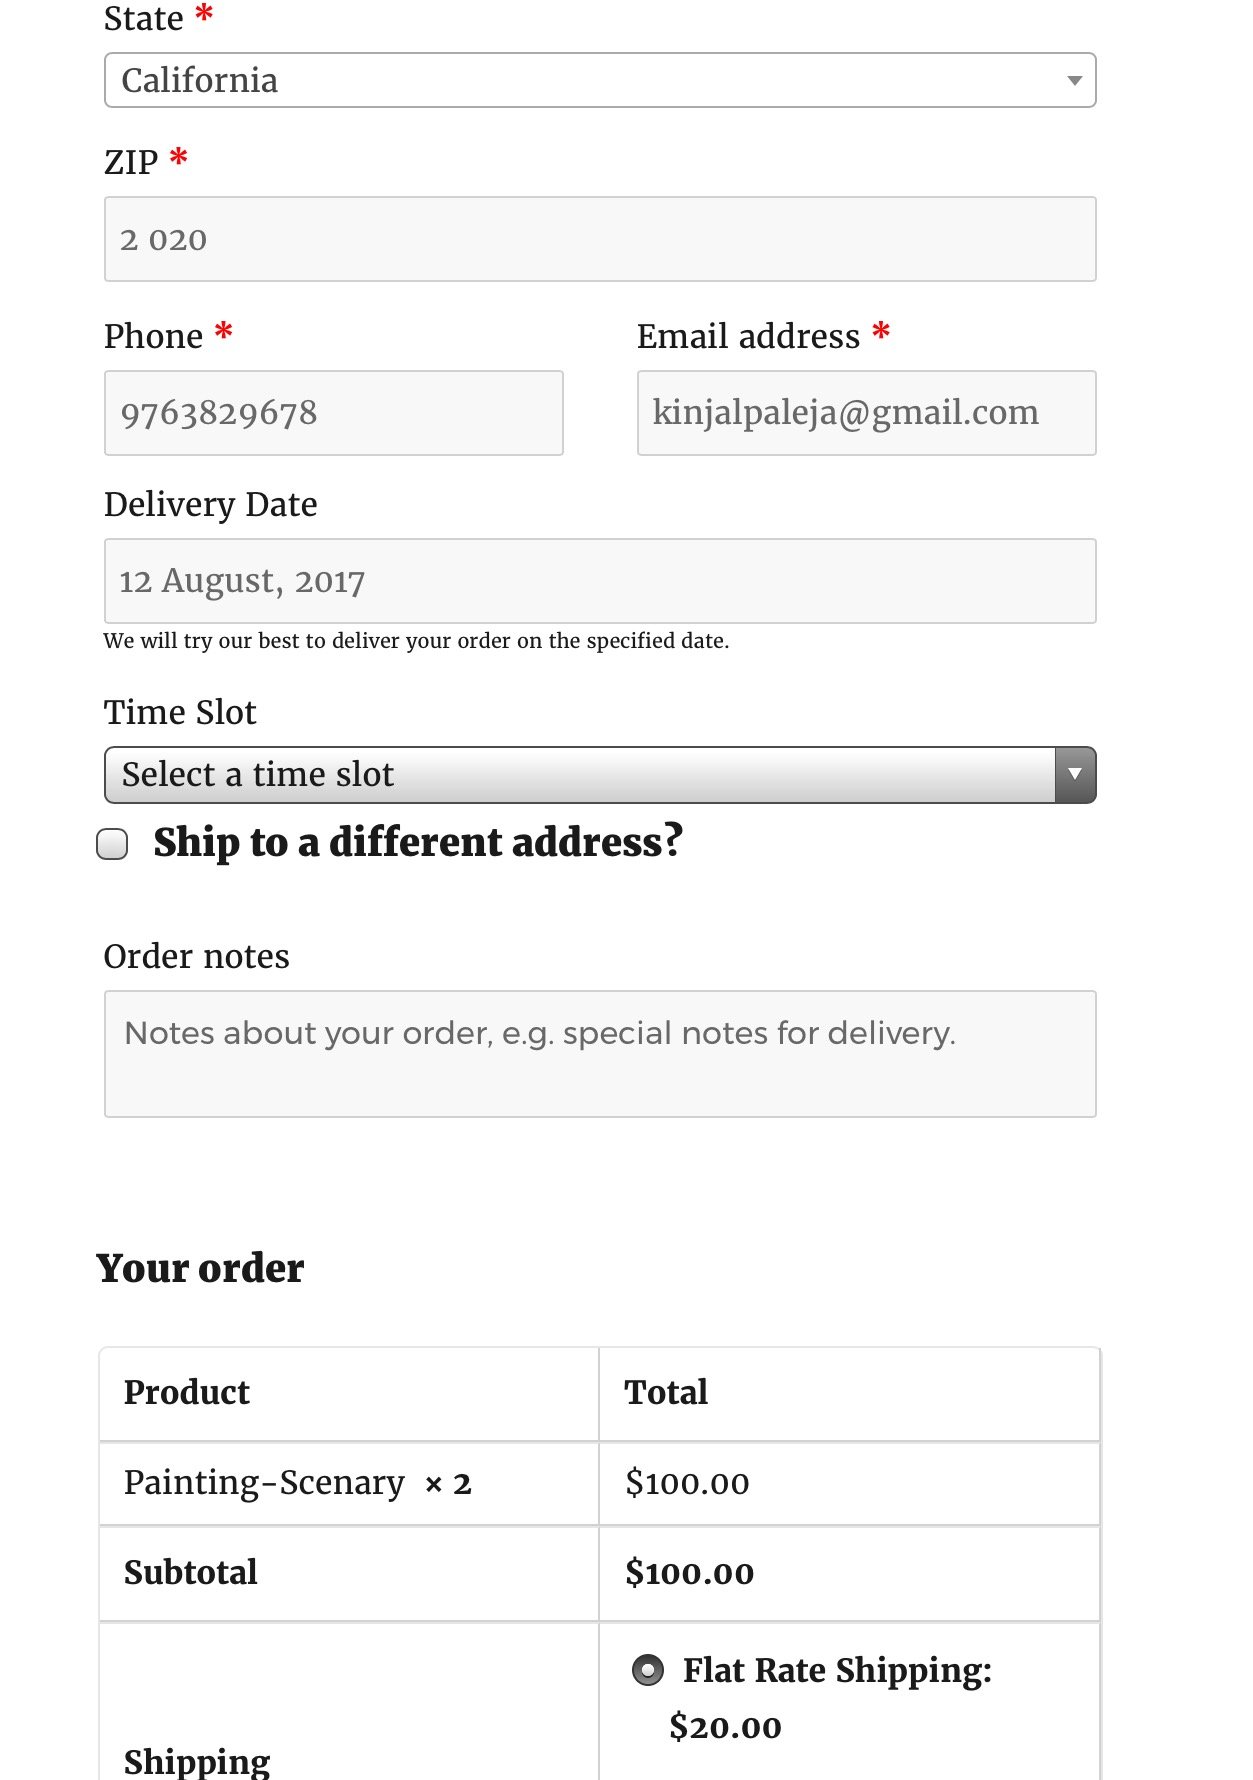Check the Ship to a different address box
The height and width of the screenshot is (1780, 1253).
coord(112,844)
